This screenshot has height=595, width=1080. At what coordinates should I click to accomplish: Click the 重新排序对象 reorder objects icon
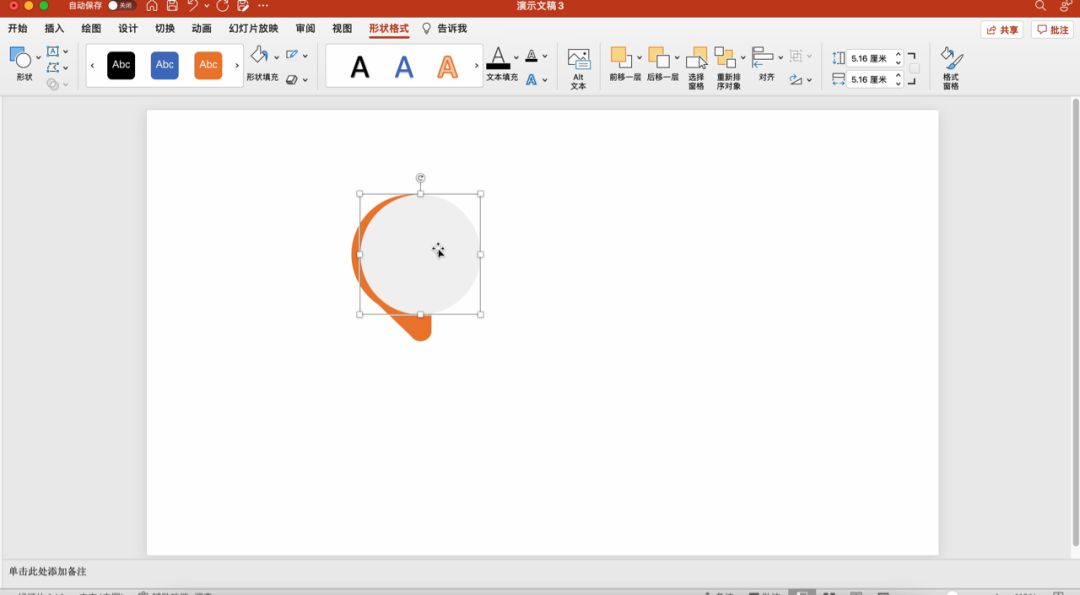[x=726, y=59]
